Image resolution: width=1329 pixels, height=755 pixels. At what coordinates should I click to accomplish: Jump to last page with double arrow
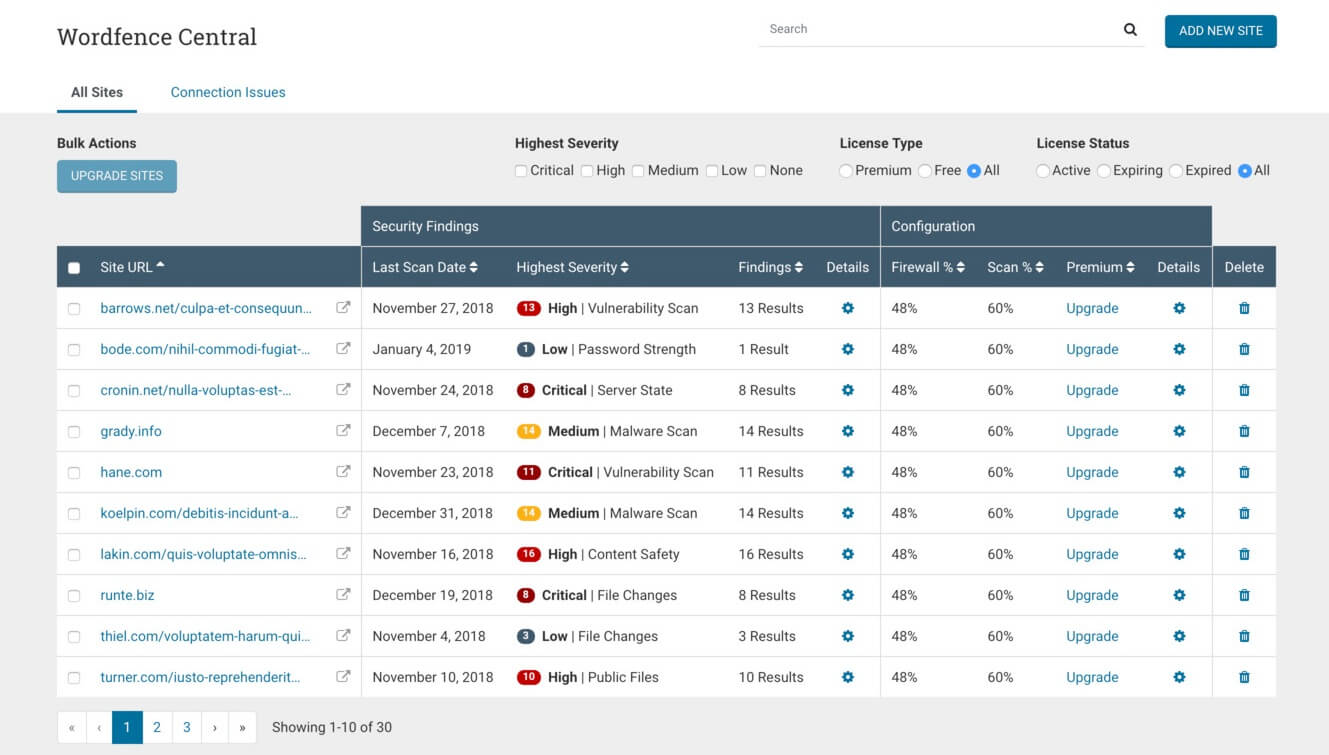point(243,727)
